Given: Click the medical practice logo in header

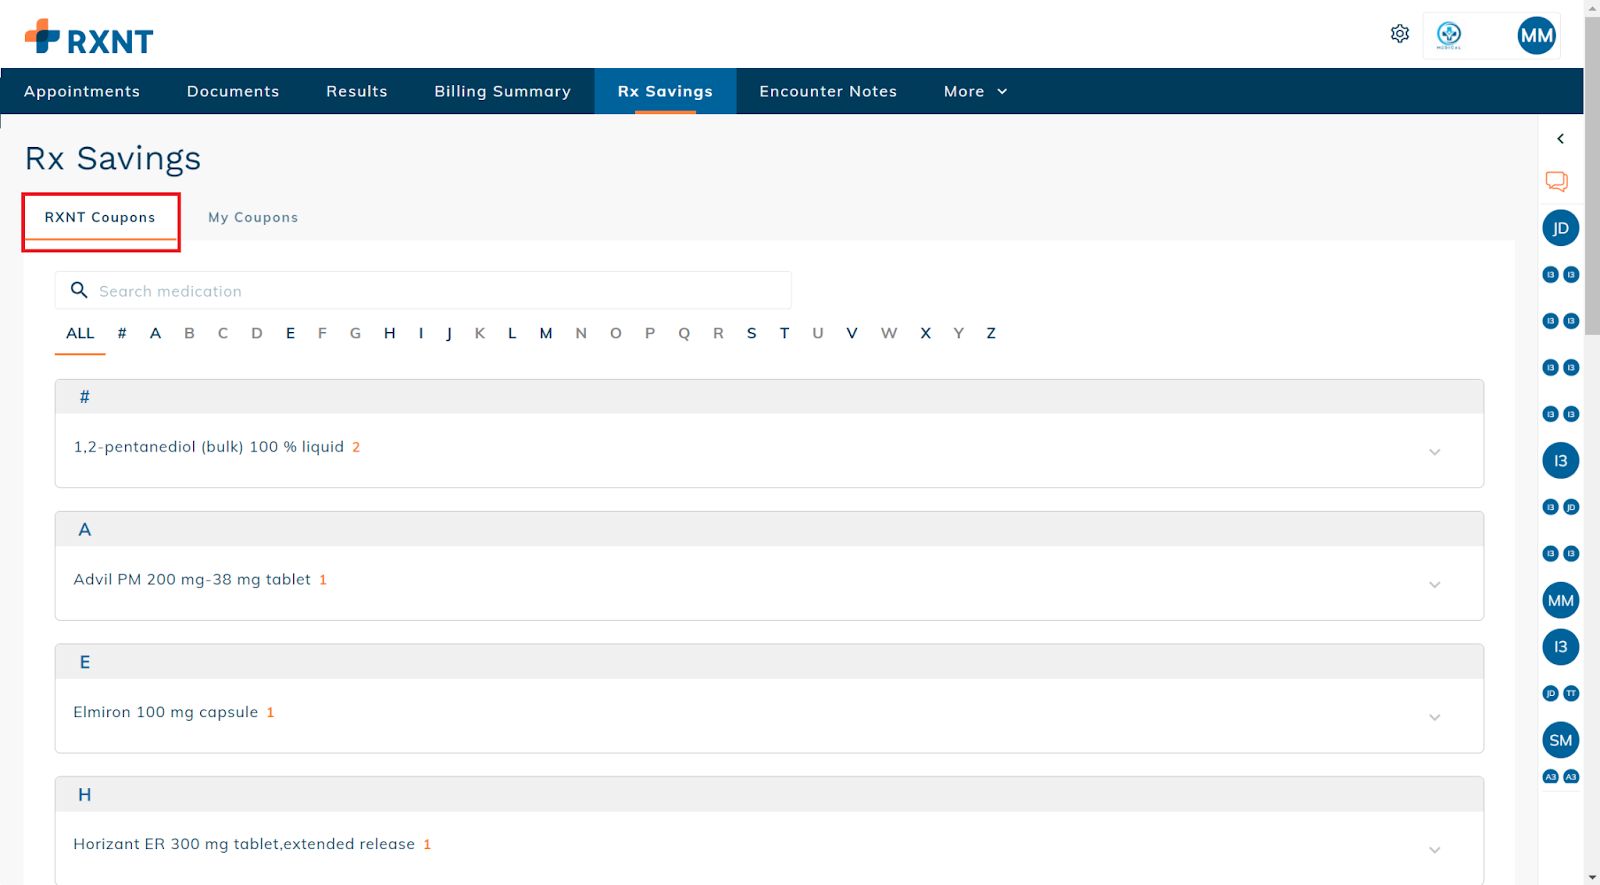Looking at the screenshot, I should coord(1449,35).
